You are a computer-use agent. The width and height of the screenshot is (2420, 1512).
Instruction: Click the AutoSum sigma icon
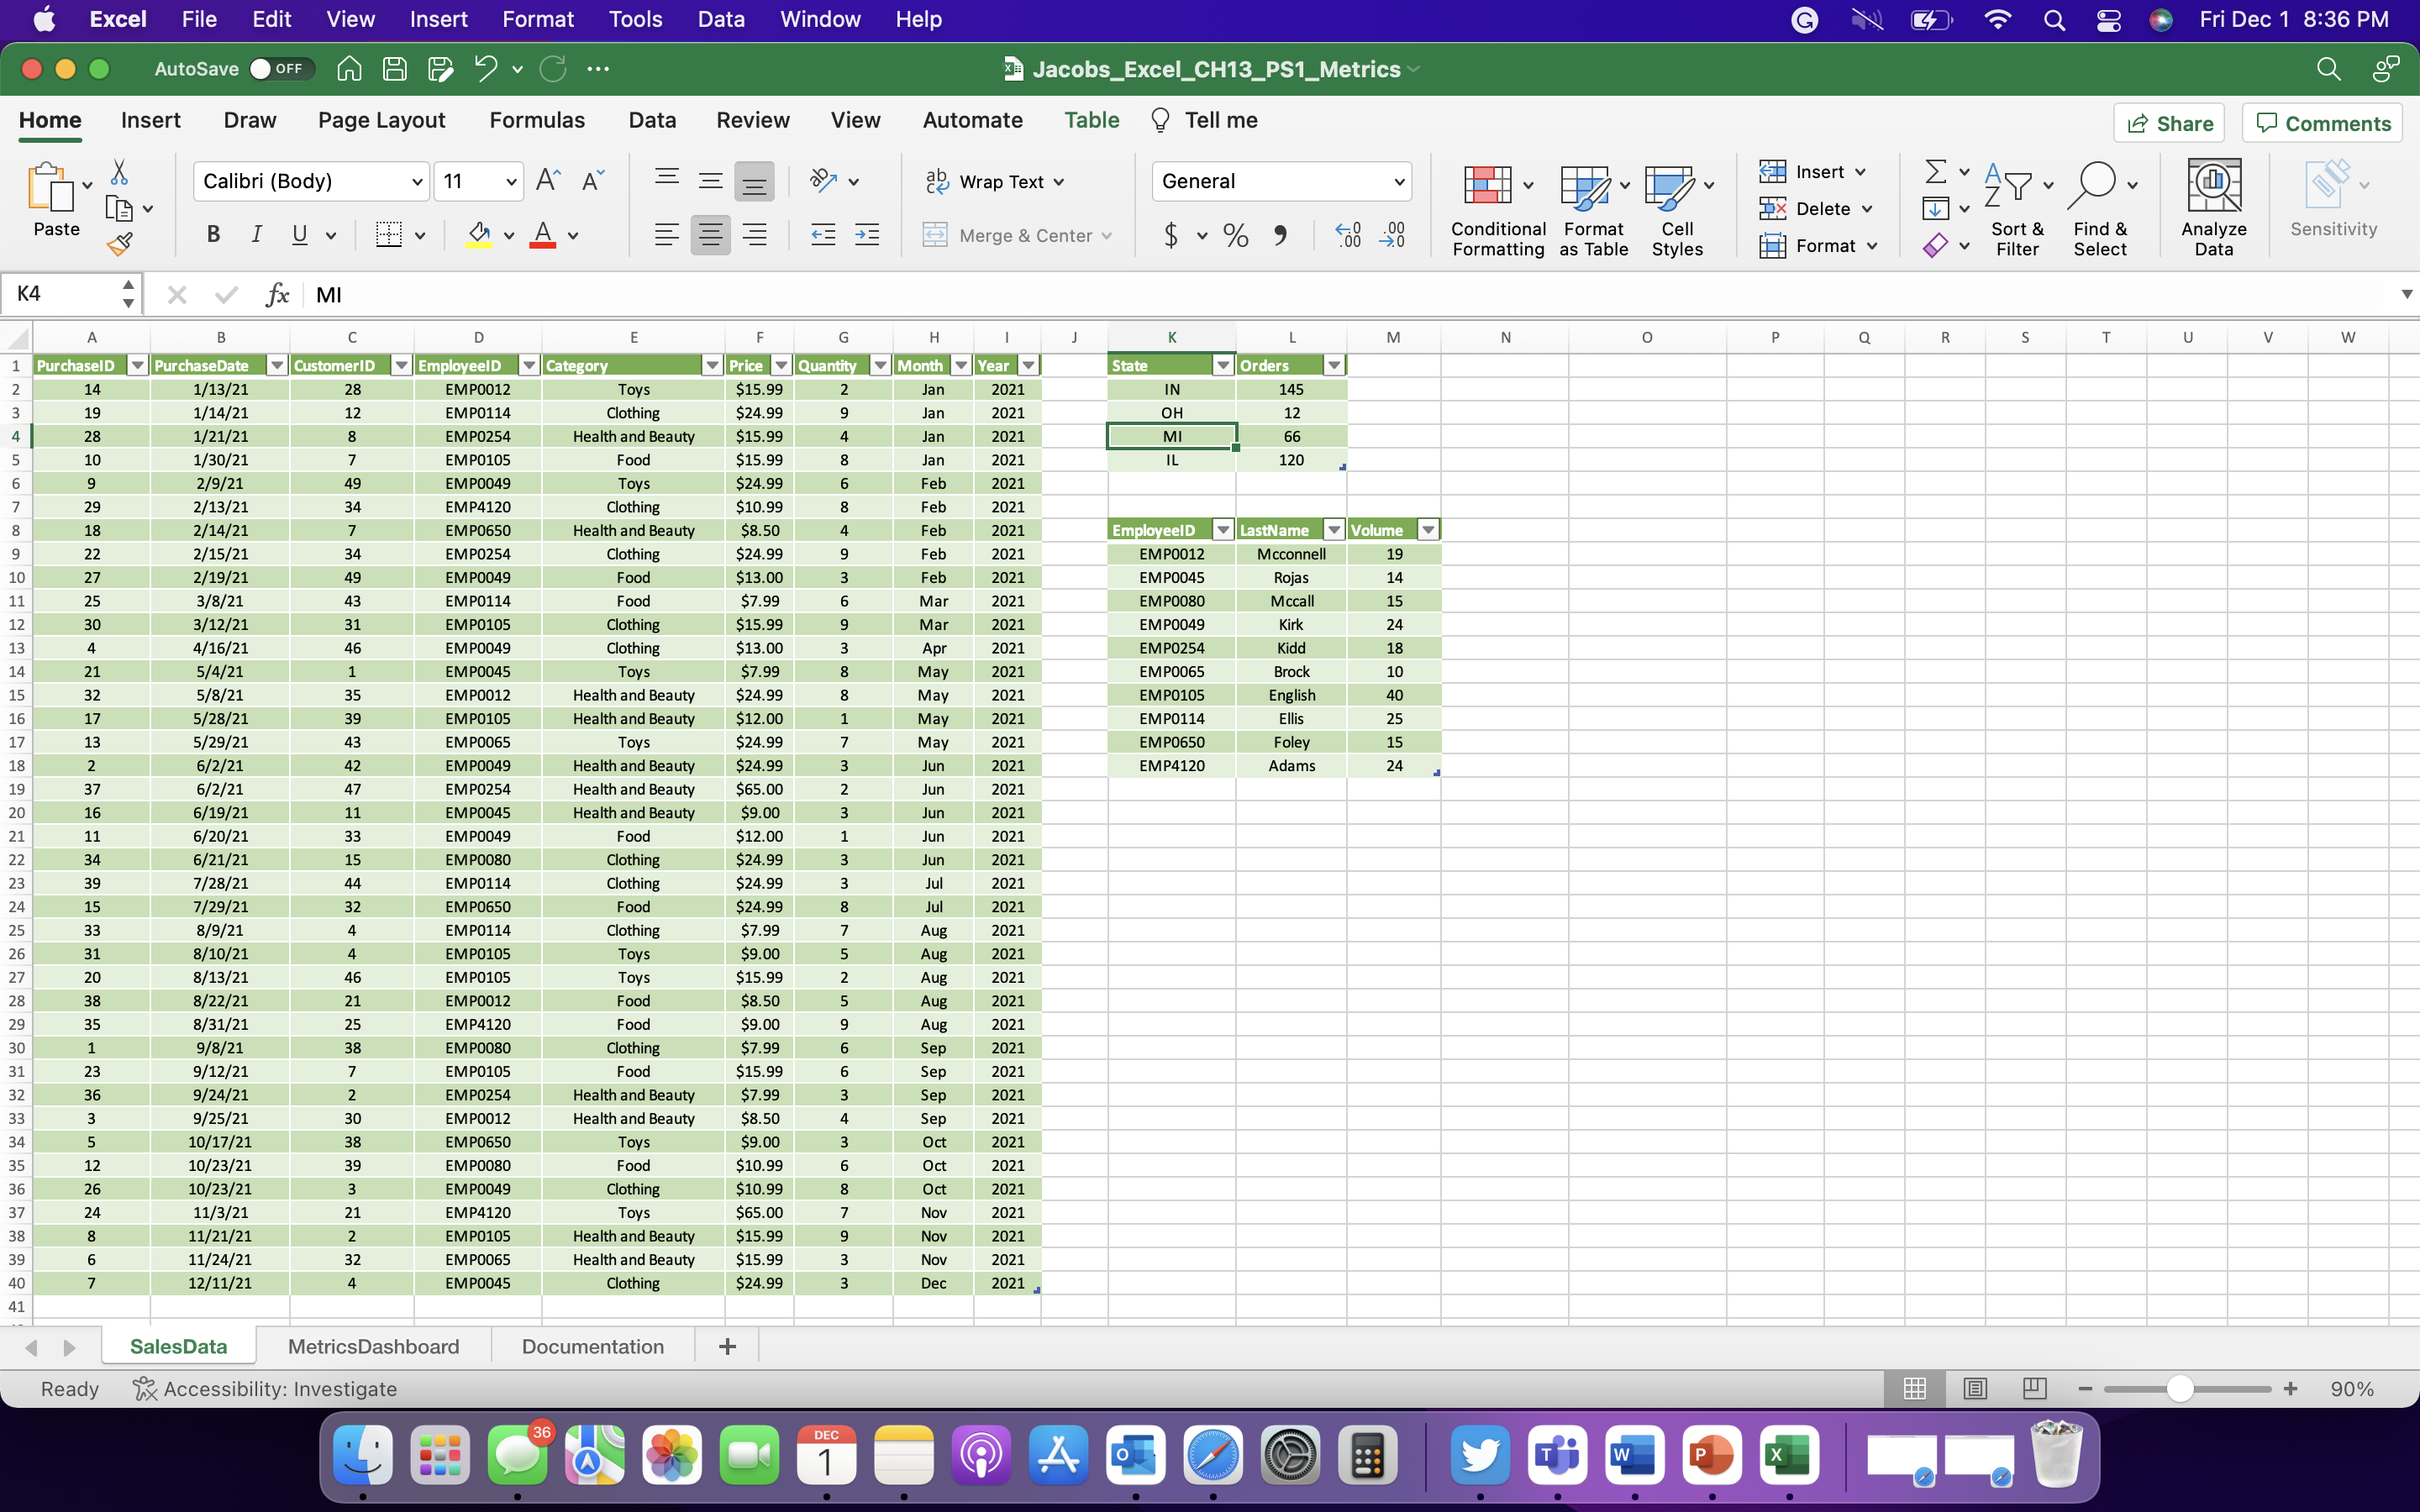tap(1935, 172)
